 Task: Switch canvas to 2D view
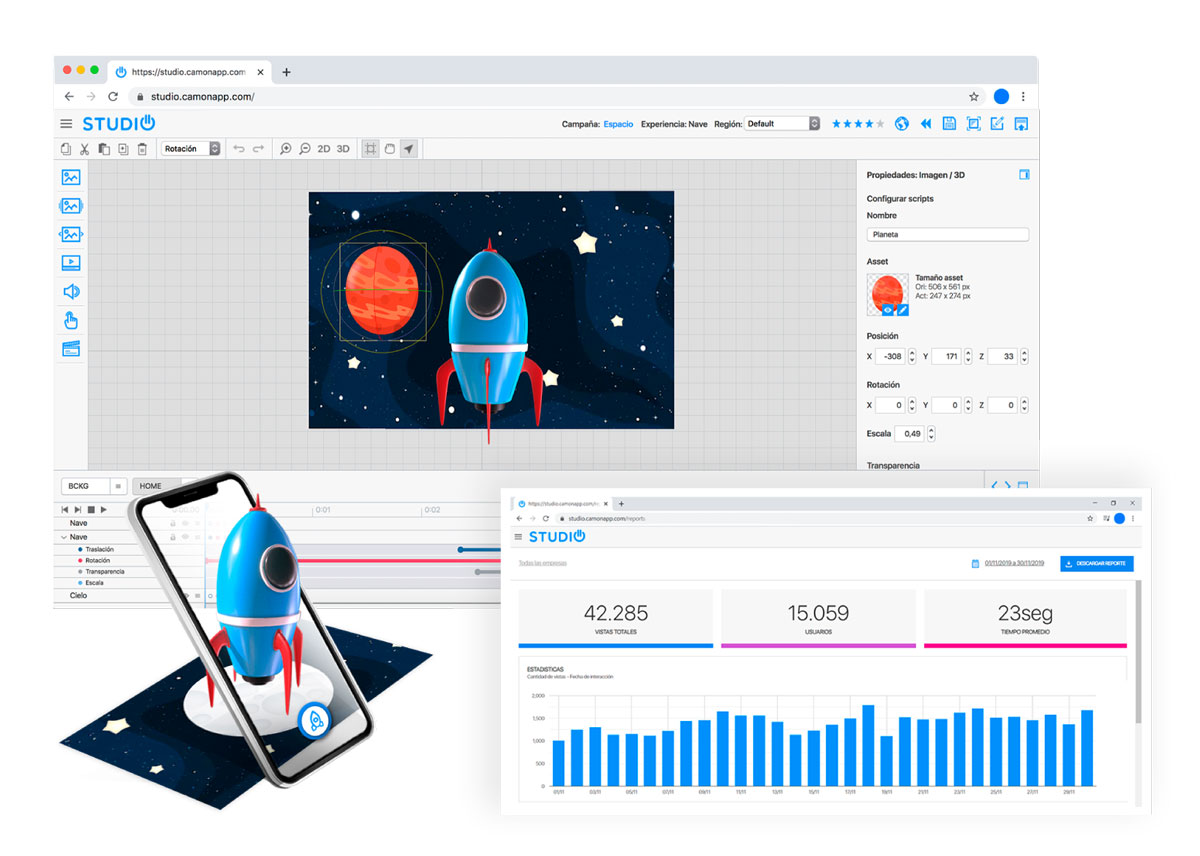click(x=324, y=149)
